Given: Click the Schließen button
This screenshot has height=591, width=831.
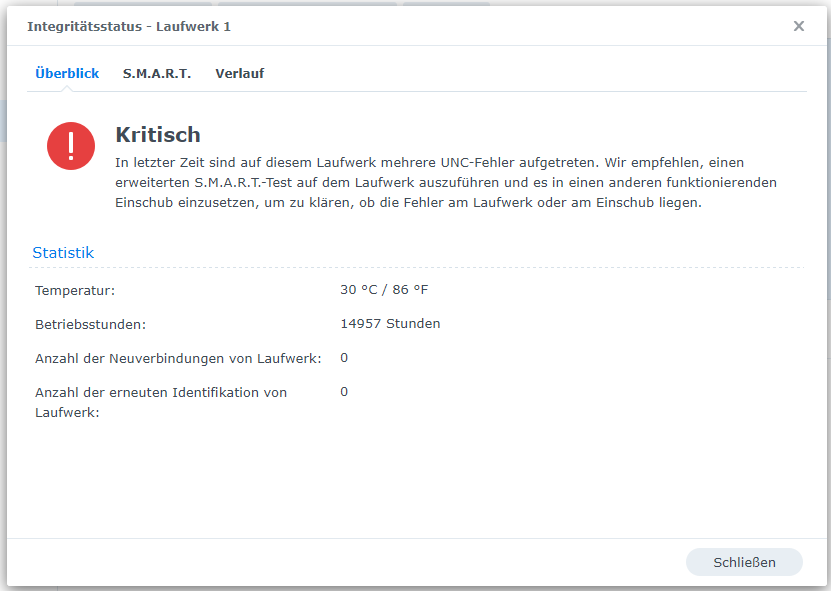Looking at the screenshot, I should 744,562.
